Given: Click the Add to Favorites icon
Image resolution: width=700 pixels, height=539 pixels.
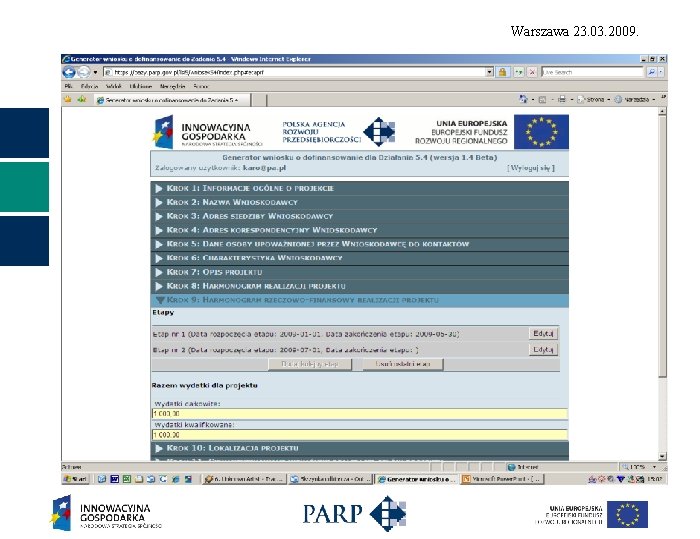Looking at the screenshot, I should tap(82, 100).
